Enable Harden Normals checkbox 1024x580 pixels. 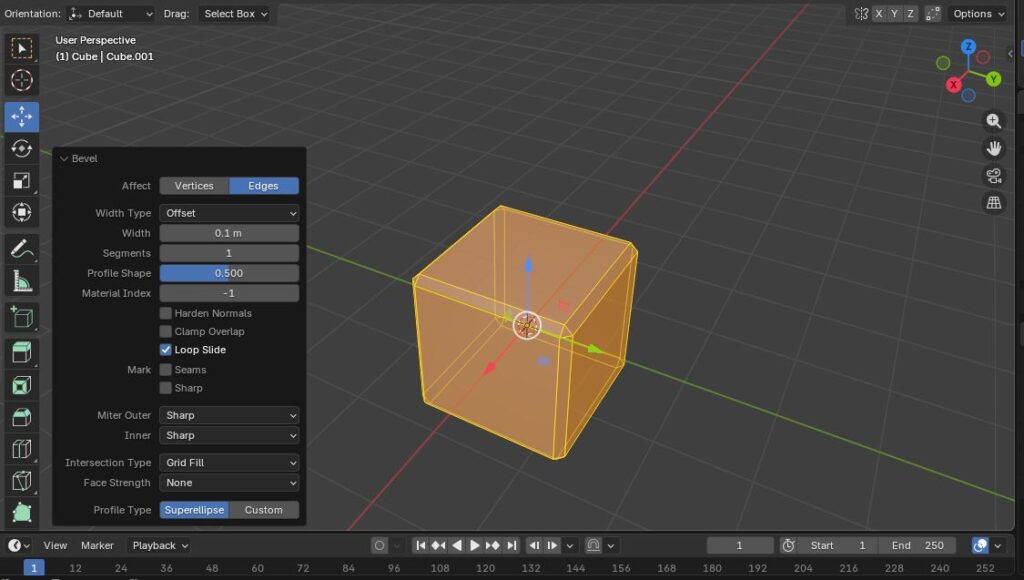166,313
